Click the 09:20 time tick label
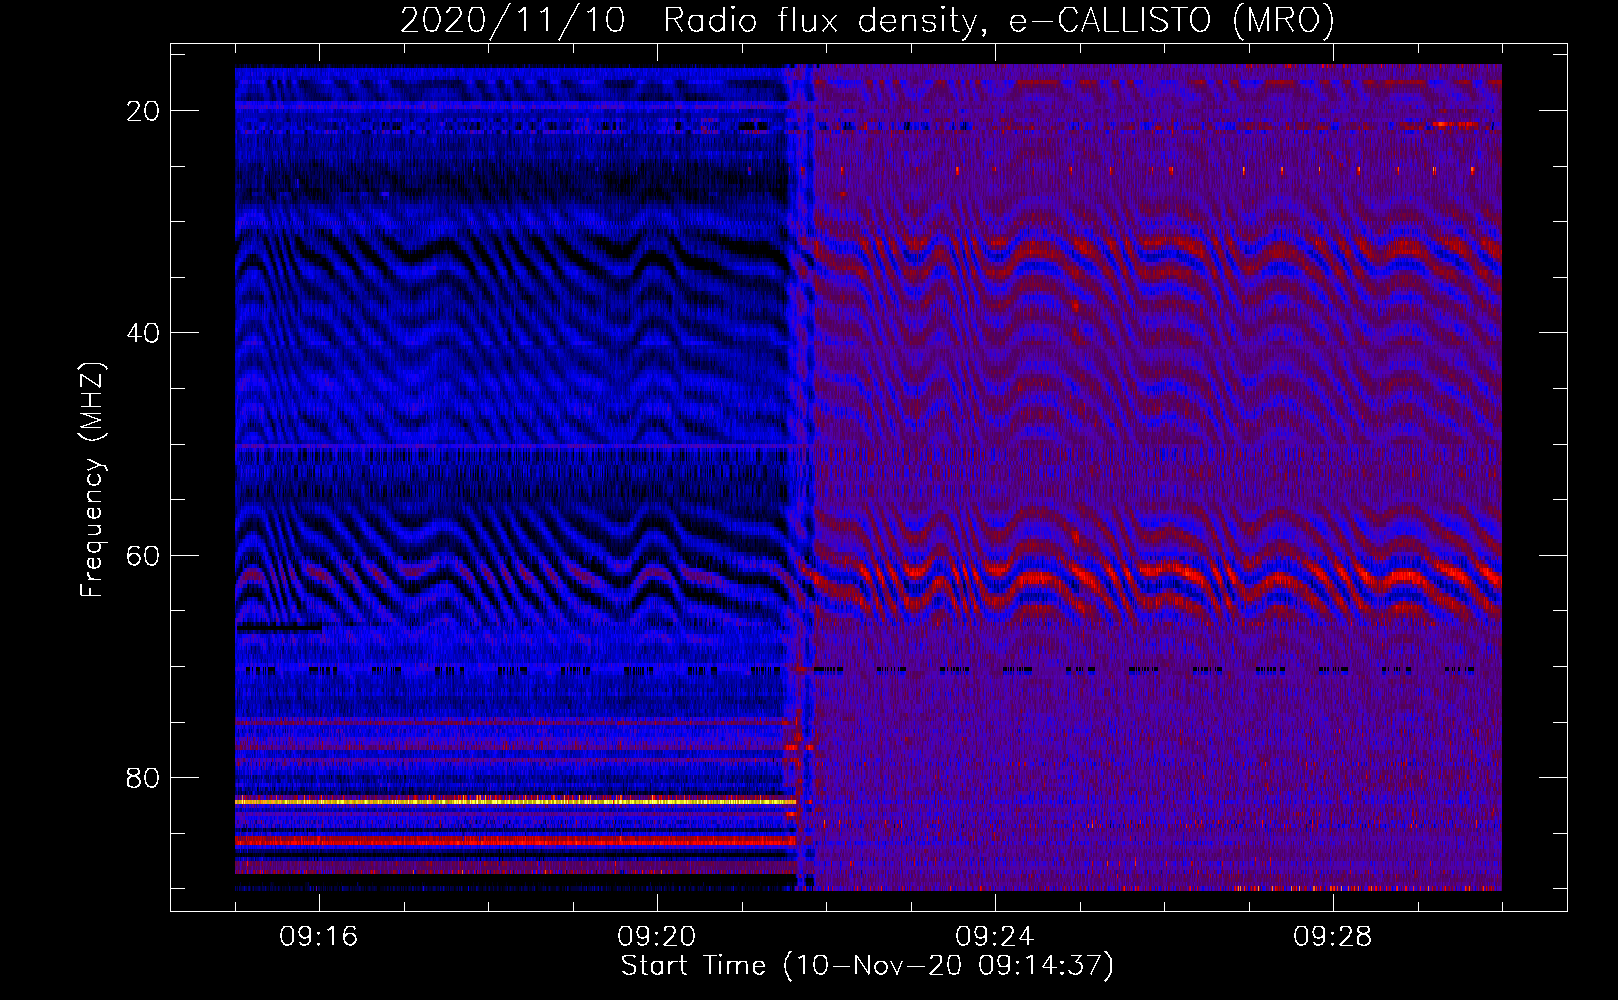 [657, 937]
